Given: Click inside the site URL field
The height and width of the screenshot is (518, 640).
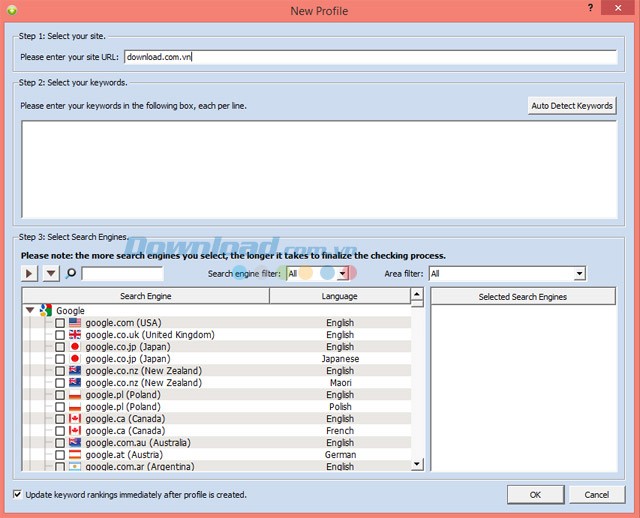Looking at the screenshot, I should pyautogui.click(x=370, y=57).
